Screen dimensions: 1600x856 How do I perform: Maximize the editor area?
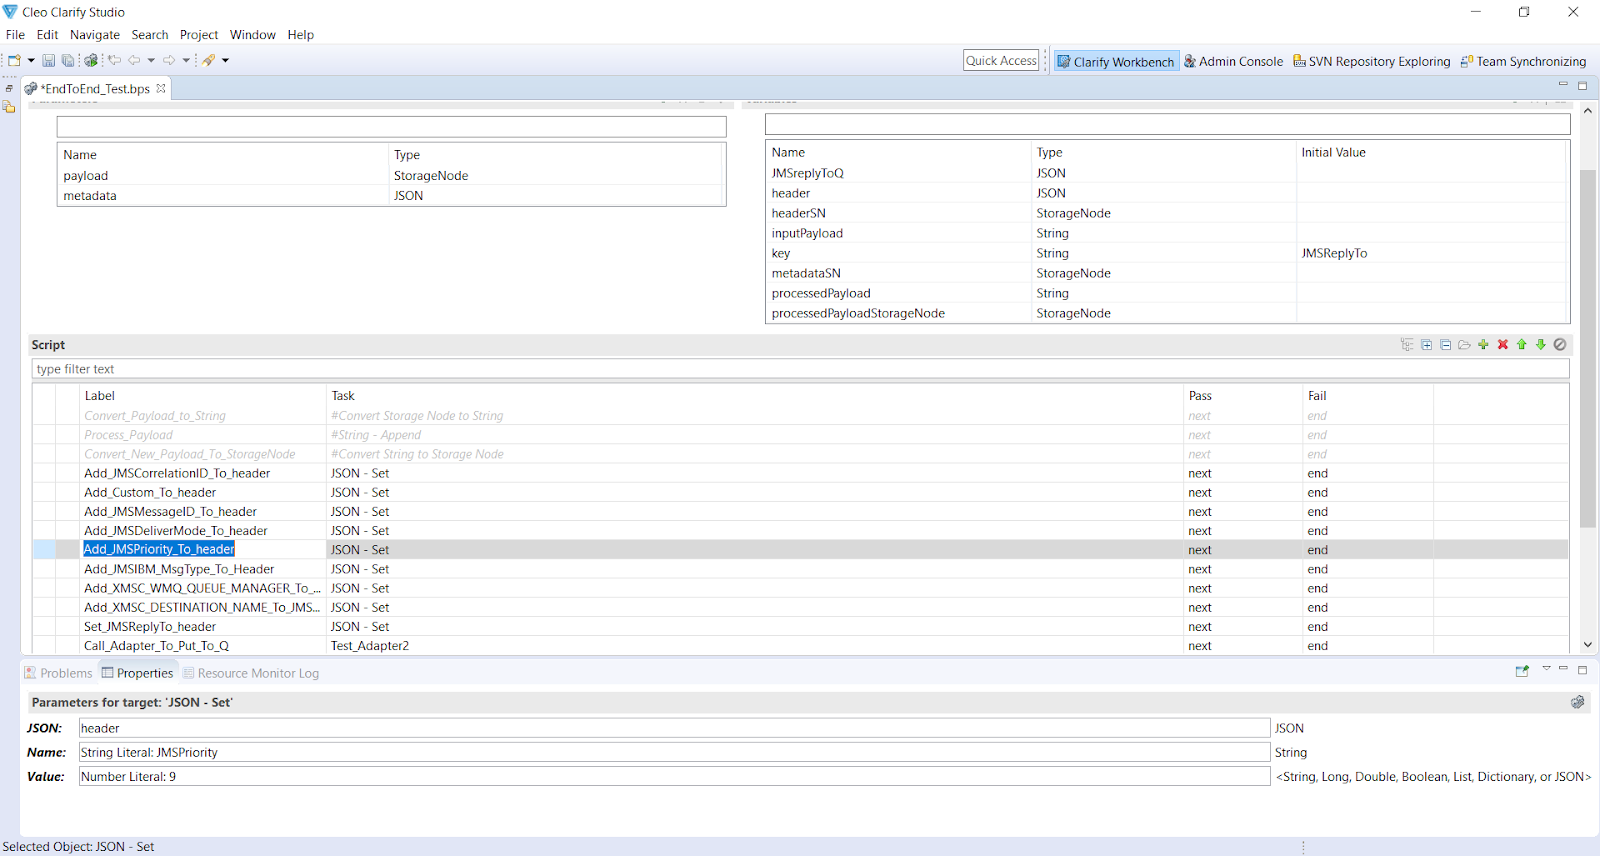point(1582,86)
